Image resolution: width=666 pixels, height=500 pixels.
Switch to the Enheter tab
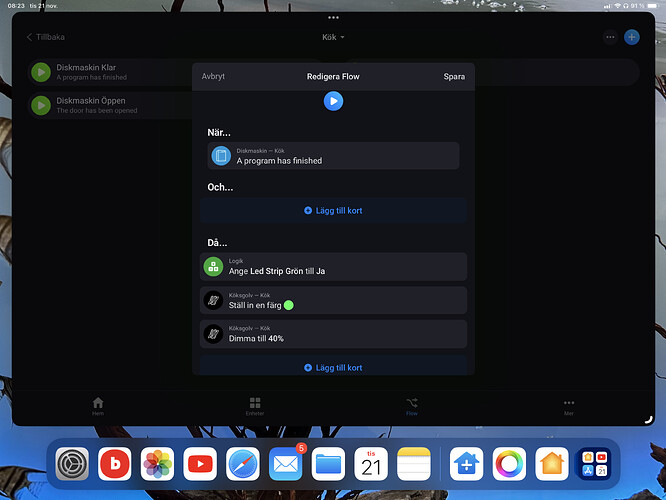point(255,406)
